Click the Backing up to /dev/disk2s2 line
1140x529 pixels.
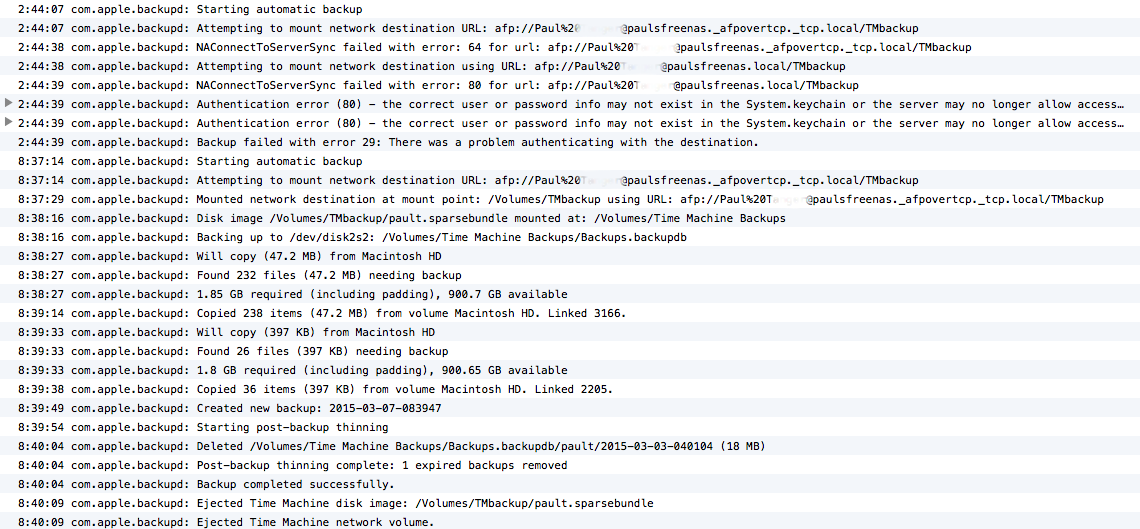tap(570, 237)
